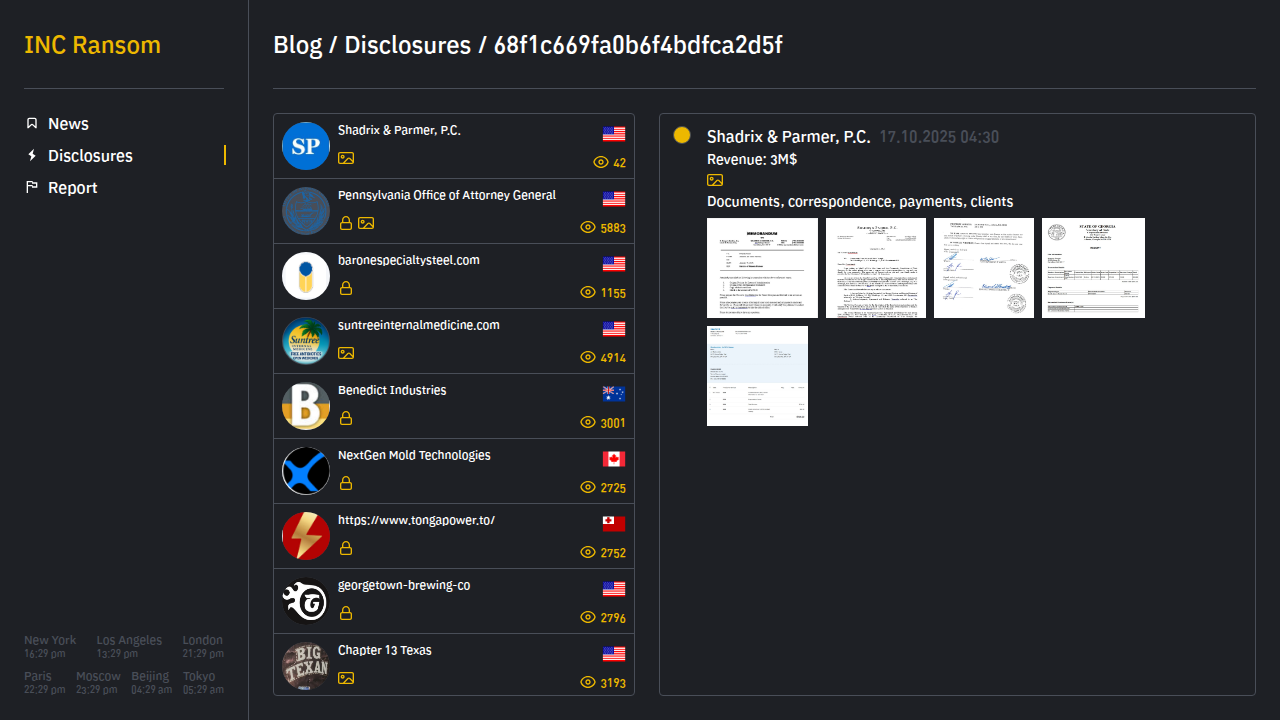
Task: Click the eye icon beside 2752 views
Action: click(x=588, y=553)
